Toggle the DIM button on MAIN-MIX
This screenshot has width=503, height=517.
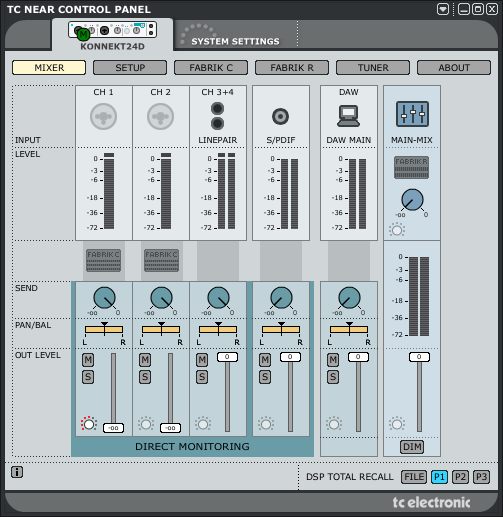[412, 447]
